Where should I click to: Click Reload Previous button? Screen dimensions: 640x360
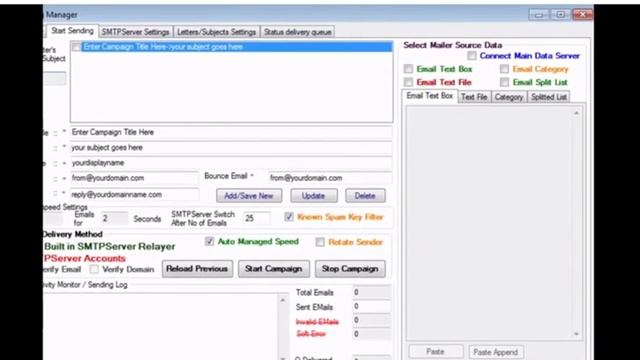[197, 269]
